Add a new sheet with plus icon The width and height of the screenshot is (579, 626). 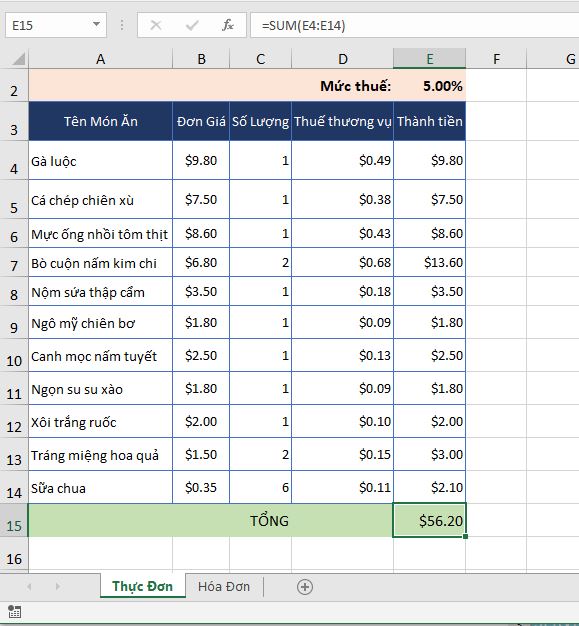click(305, 587)
